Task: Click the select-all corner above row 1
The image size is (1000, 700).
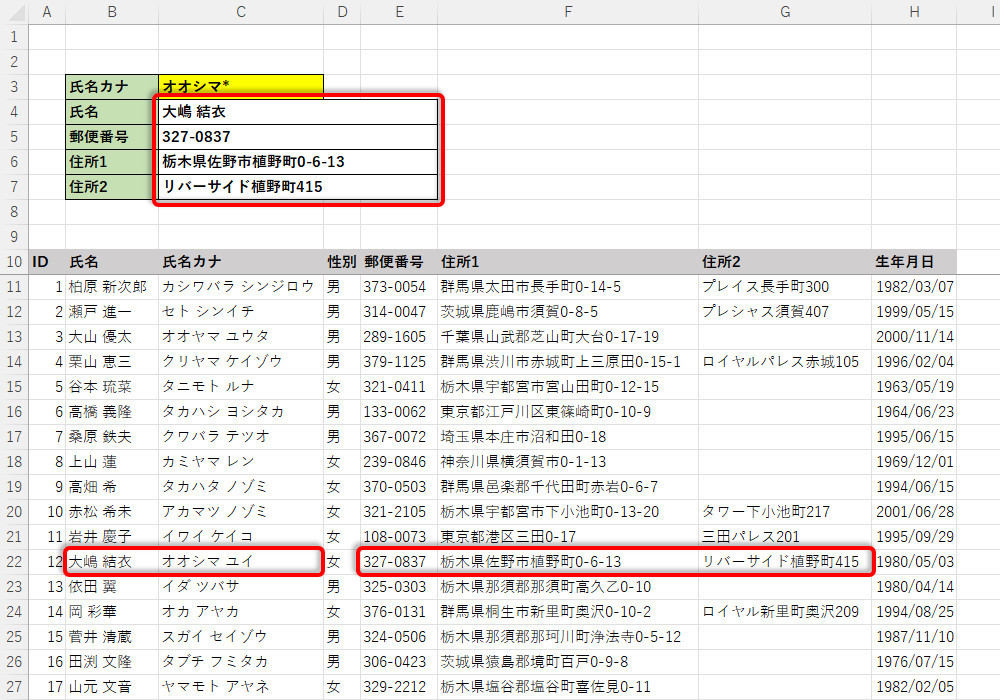Action: [x=14, y=11]
